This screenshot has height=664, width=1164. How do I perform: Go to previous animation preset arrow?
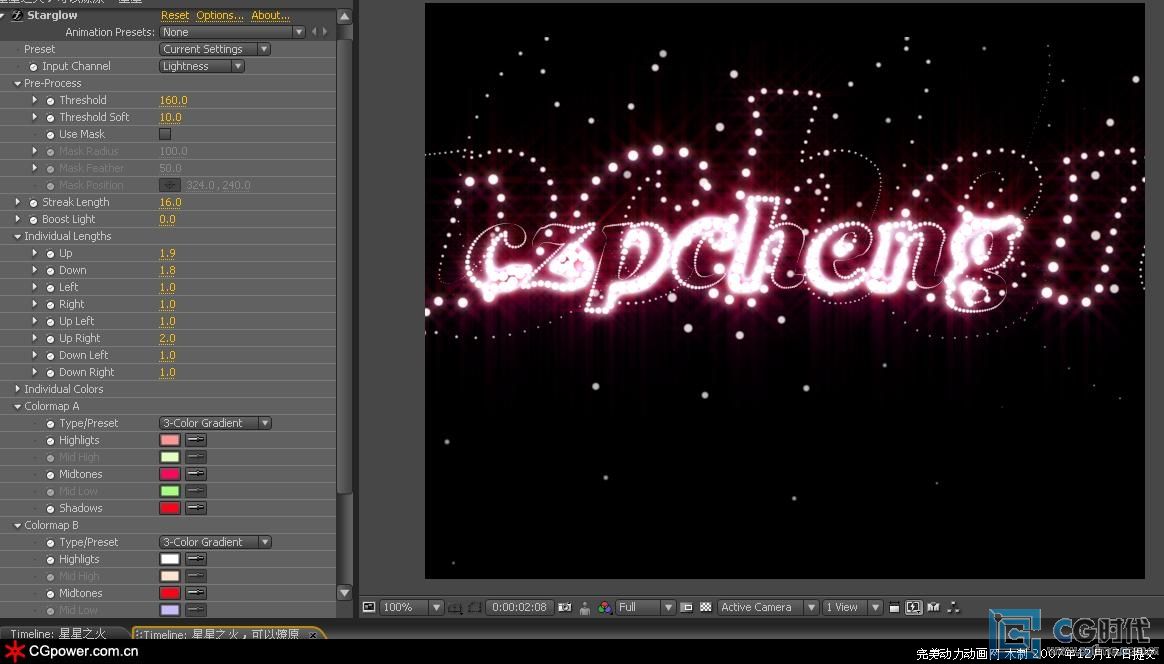point(315,32)
